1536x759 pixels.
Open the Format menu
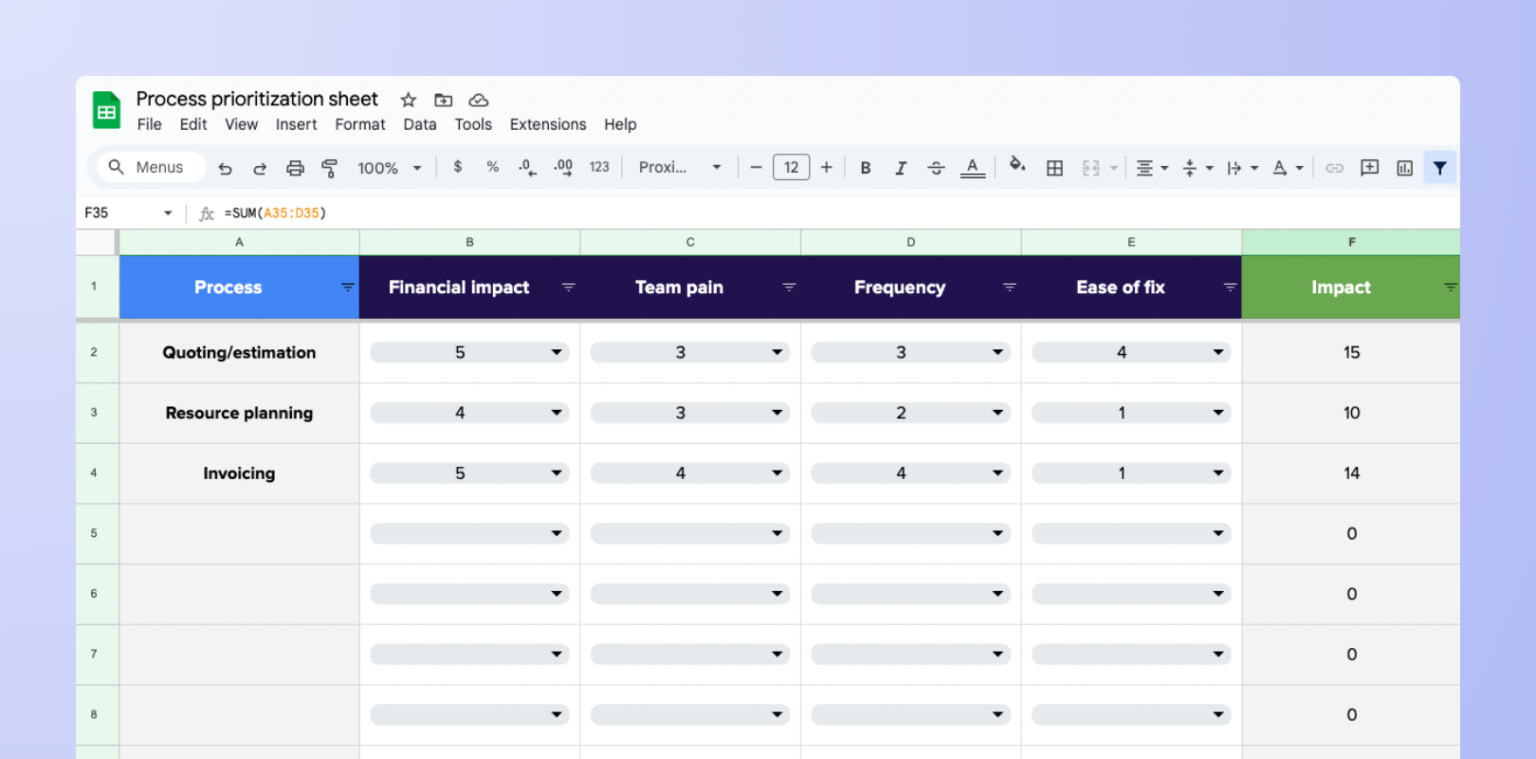360,125
